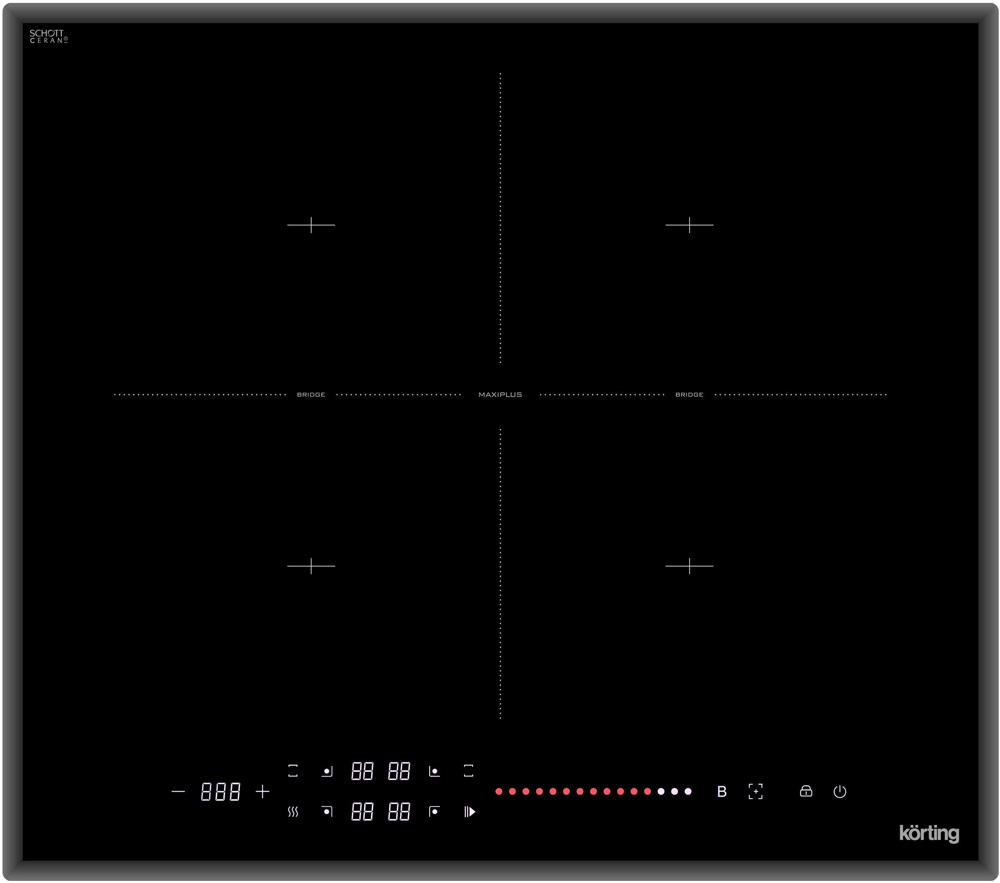The image size is (1000, 883).
Task: Tap the right bridge bracket icon
Action: [x=468, y=771]
